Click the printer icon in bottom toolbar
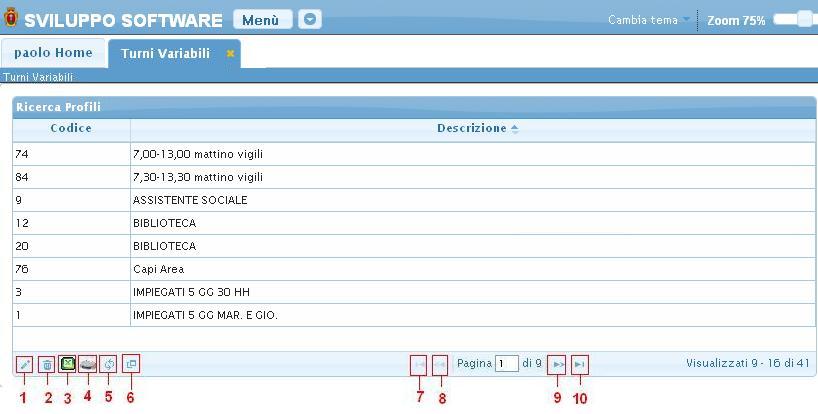This screenshot has height=414, width=818. click(88, 365)
